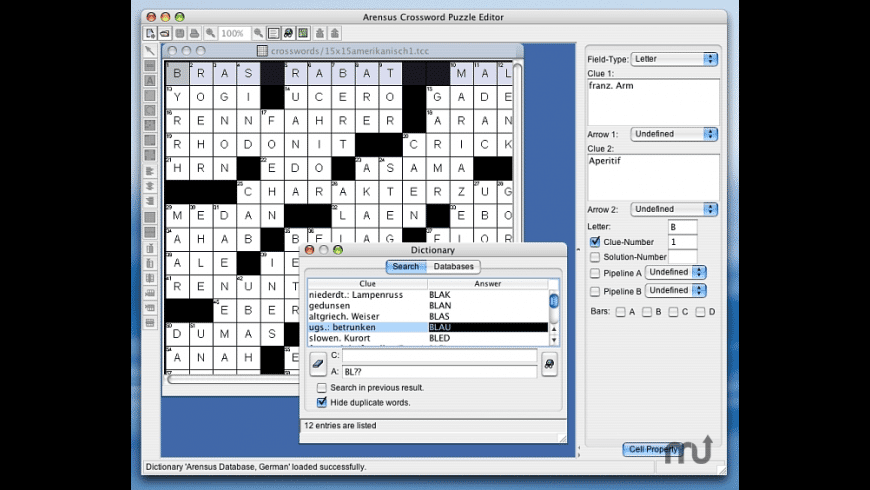The width and height of the screenshot is (870, 490).
Task: Tick Bars checkbox B
Action: click(x=647, y=312)
